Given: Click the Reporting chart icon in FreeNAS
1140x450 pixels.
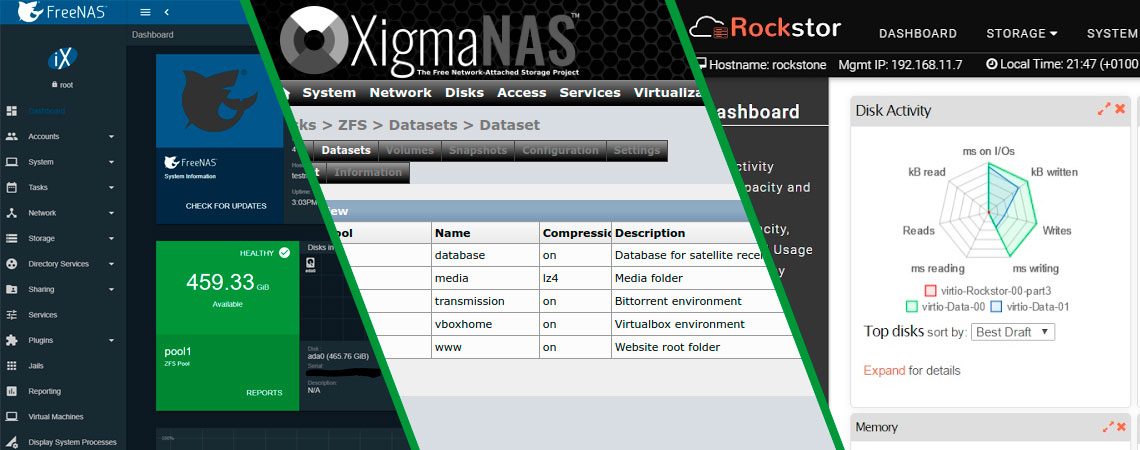Looking at the screenshot, I should pos(12,391).
